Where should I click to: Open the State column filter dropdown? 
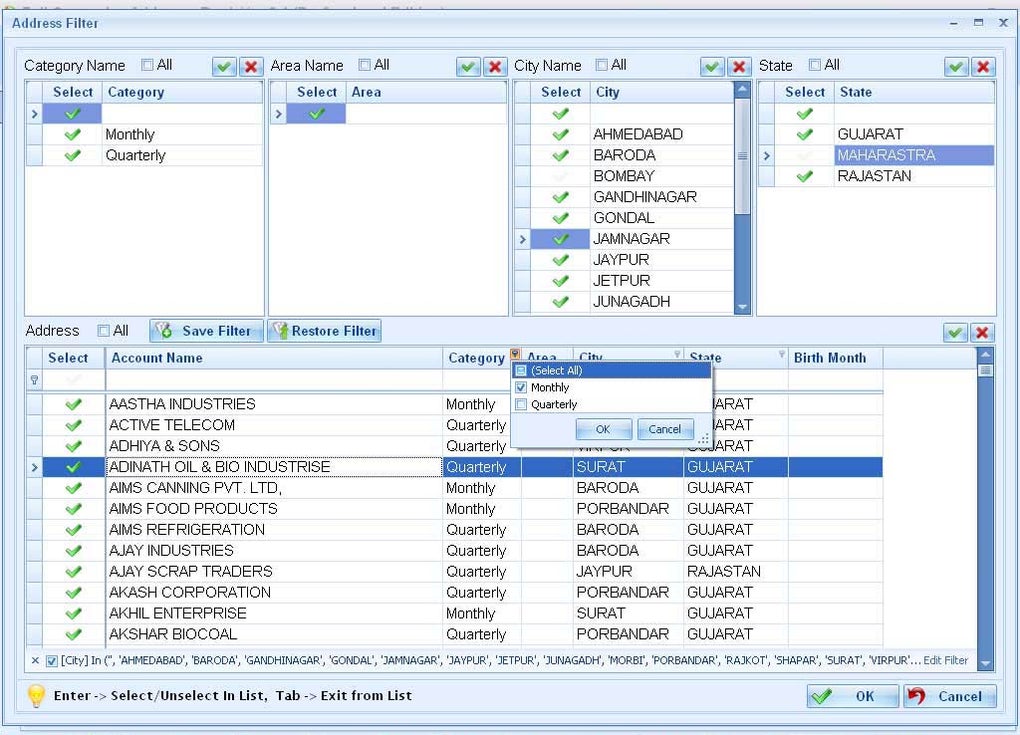tap(781, 355)
